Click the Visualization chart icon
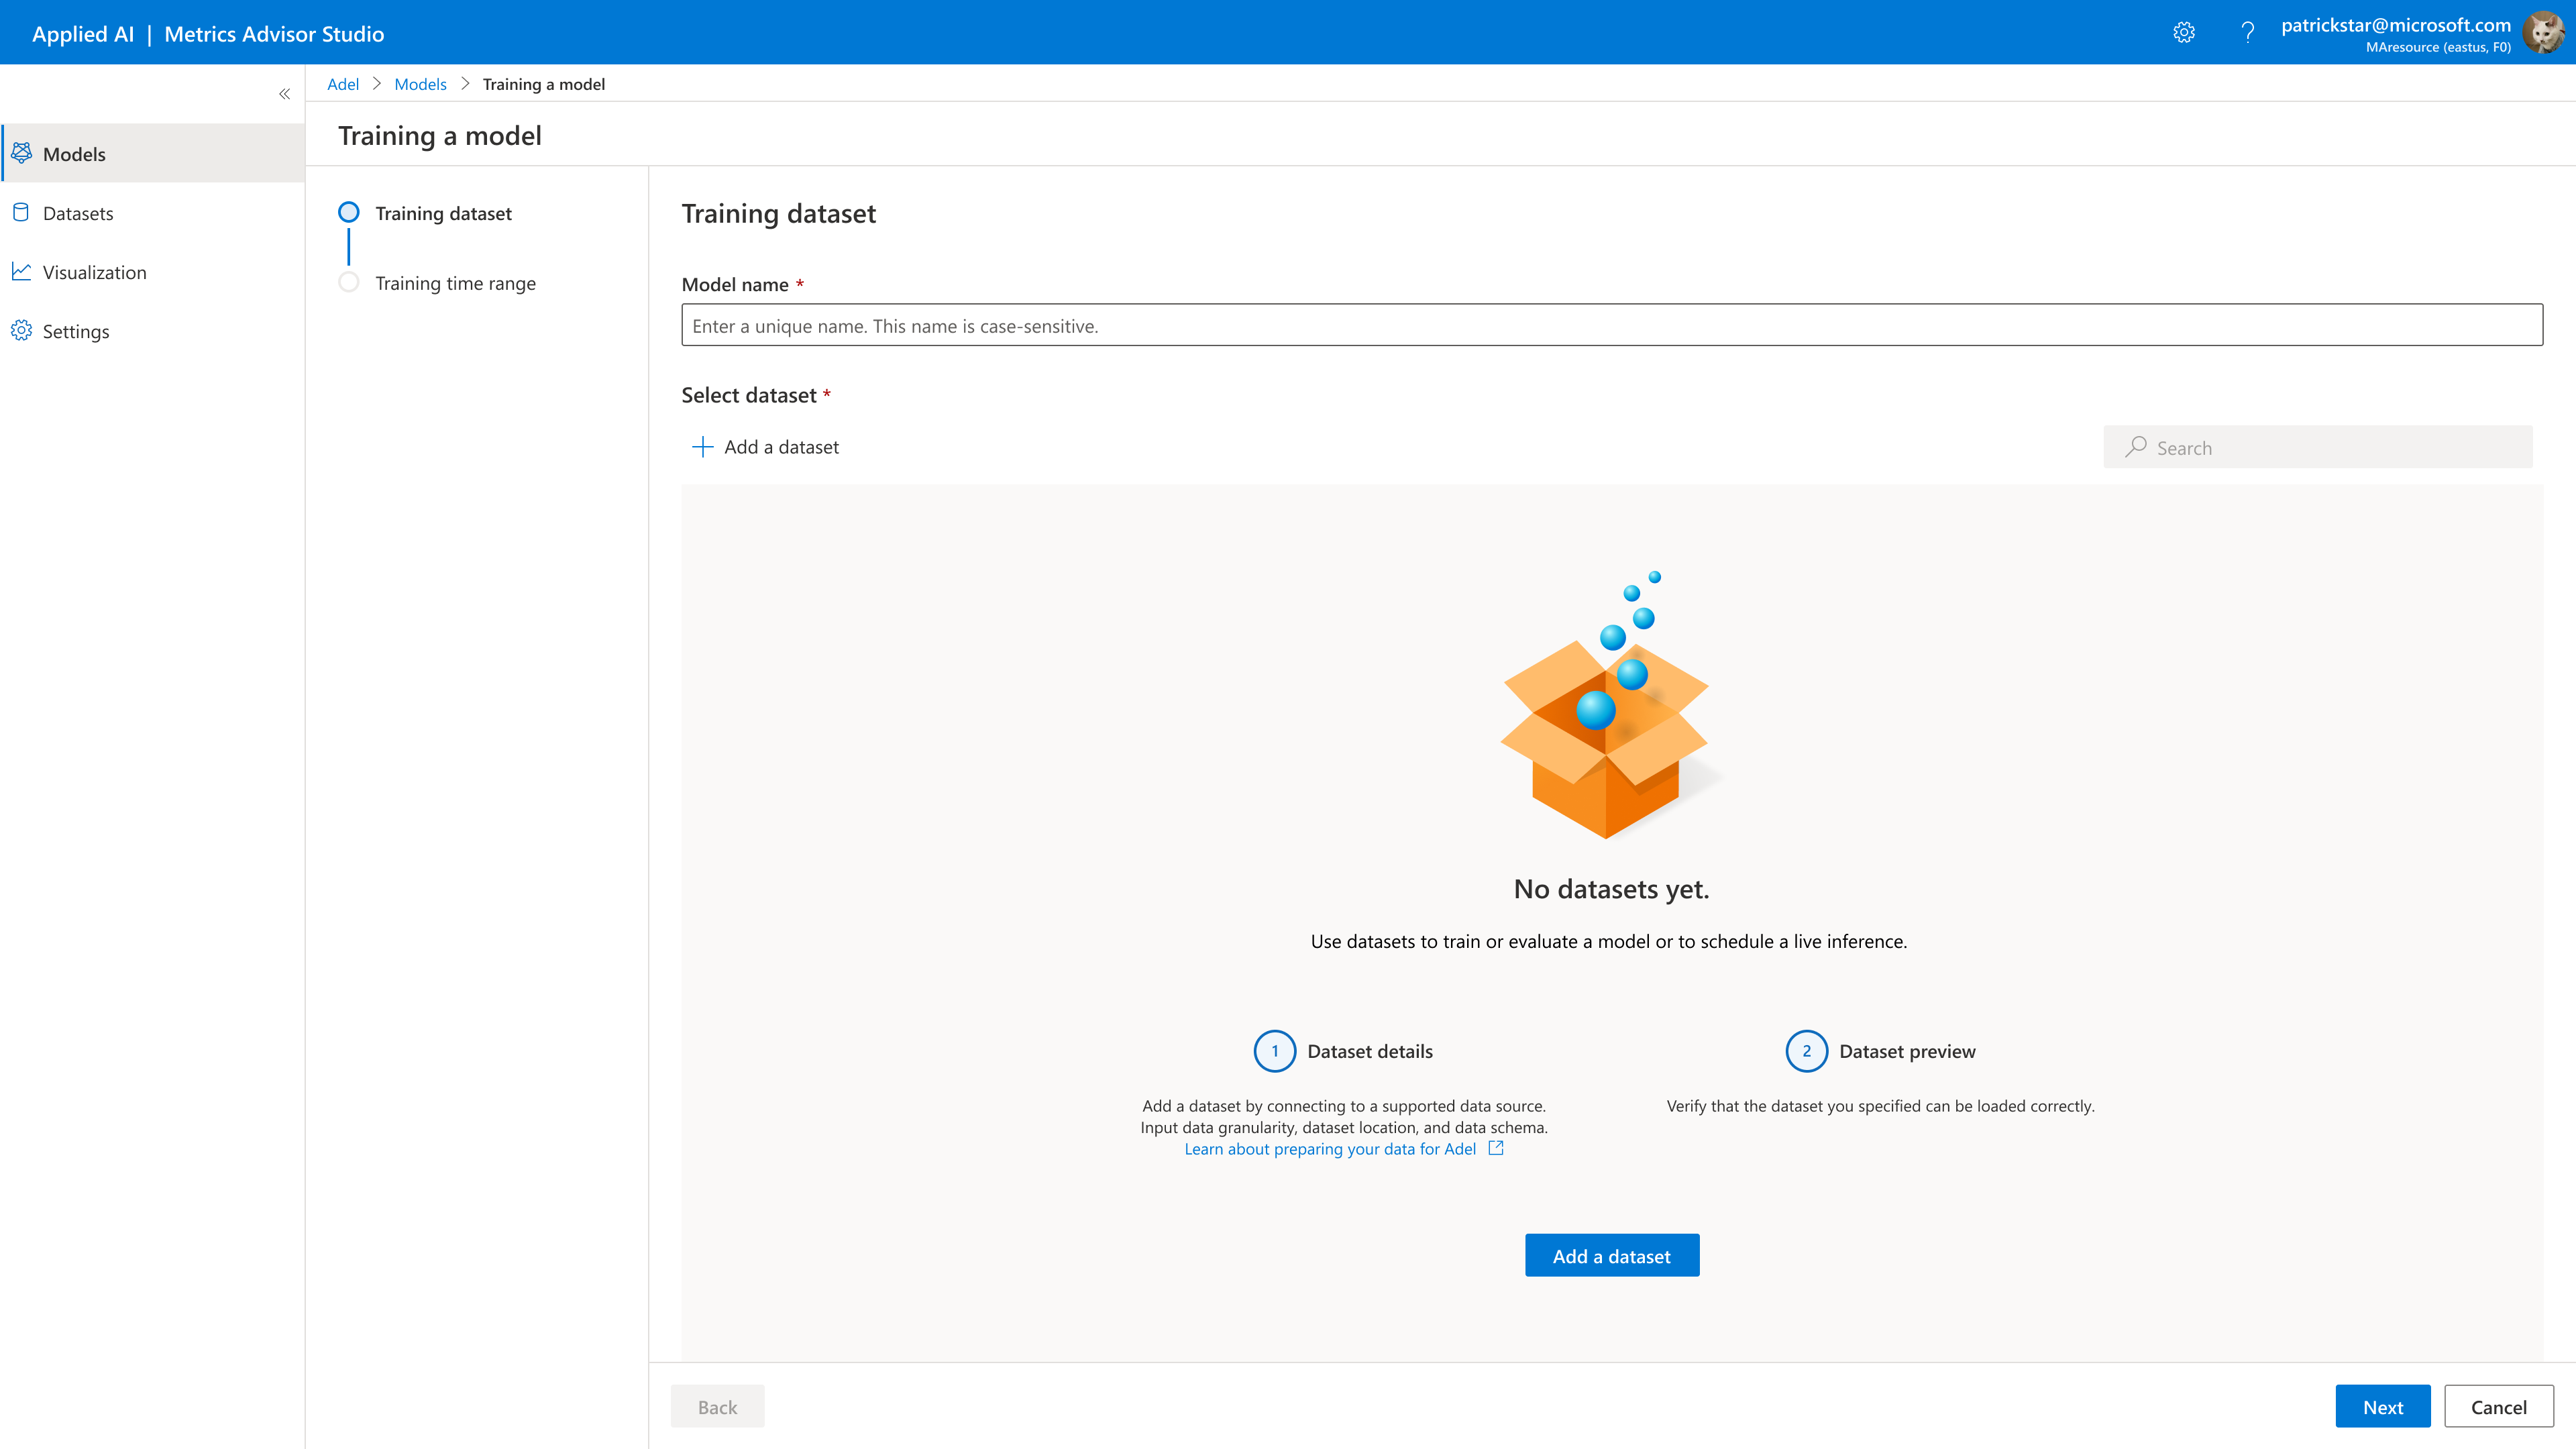 (21, 271)
